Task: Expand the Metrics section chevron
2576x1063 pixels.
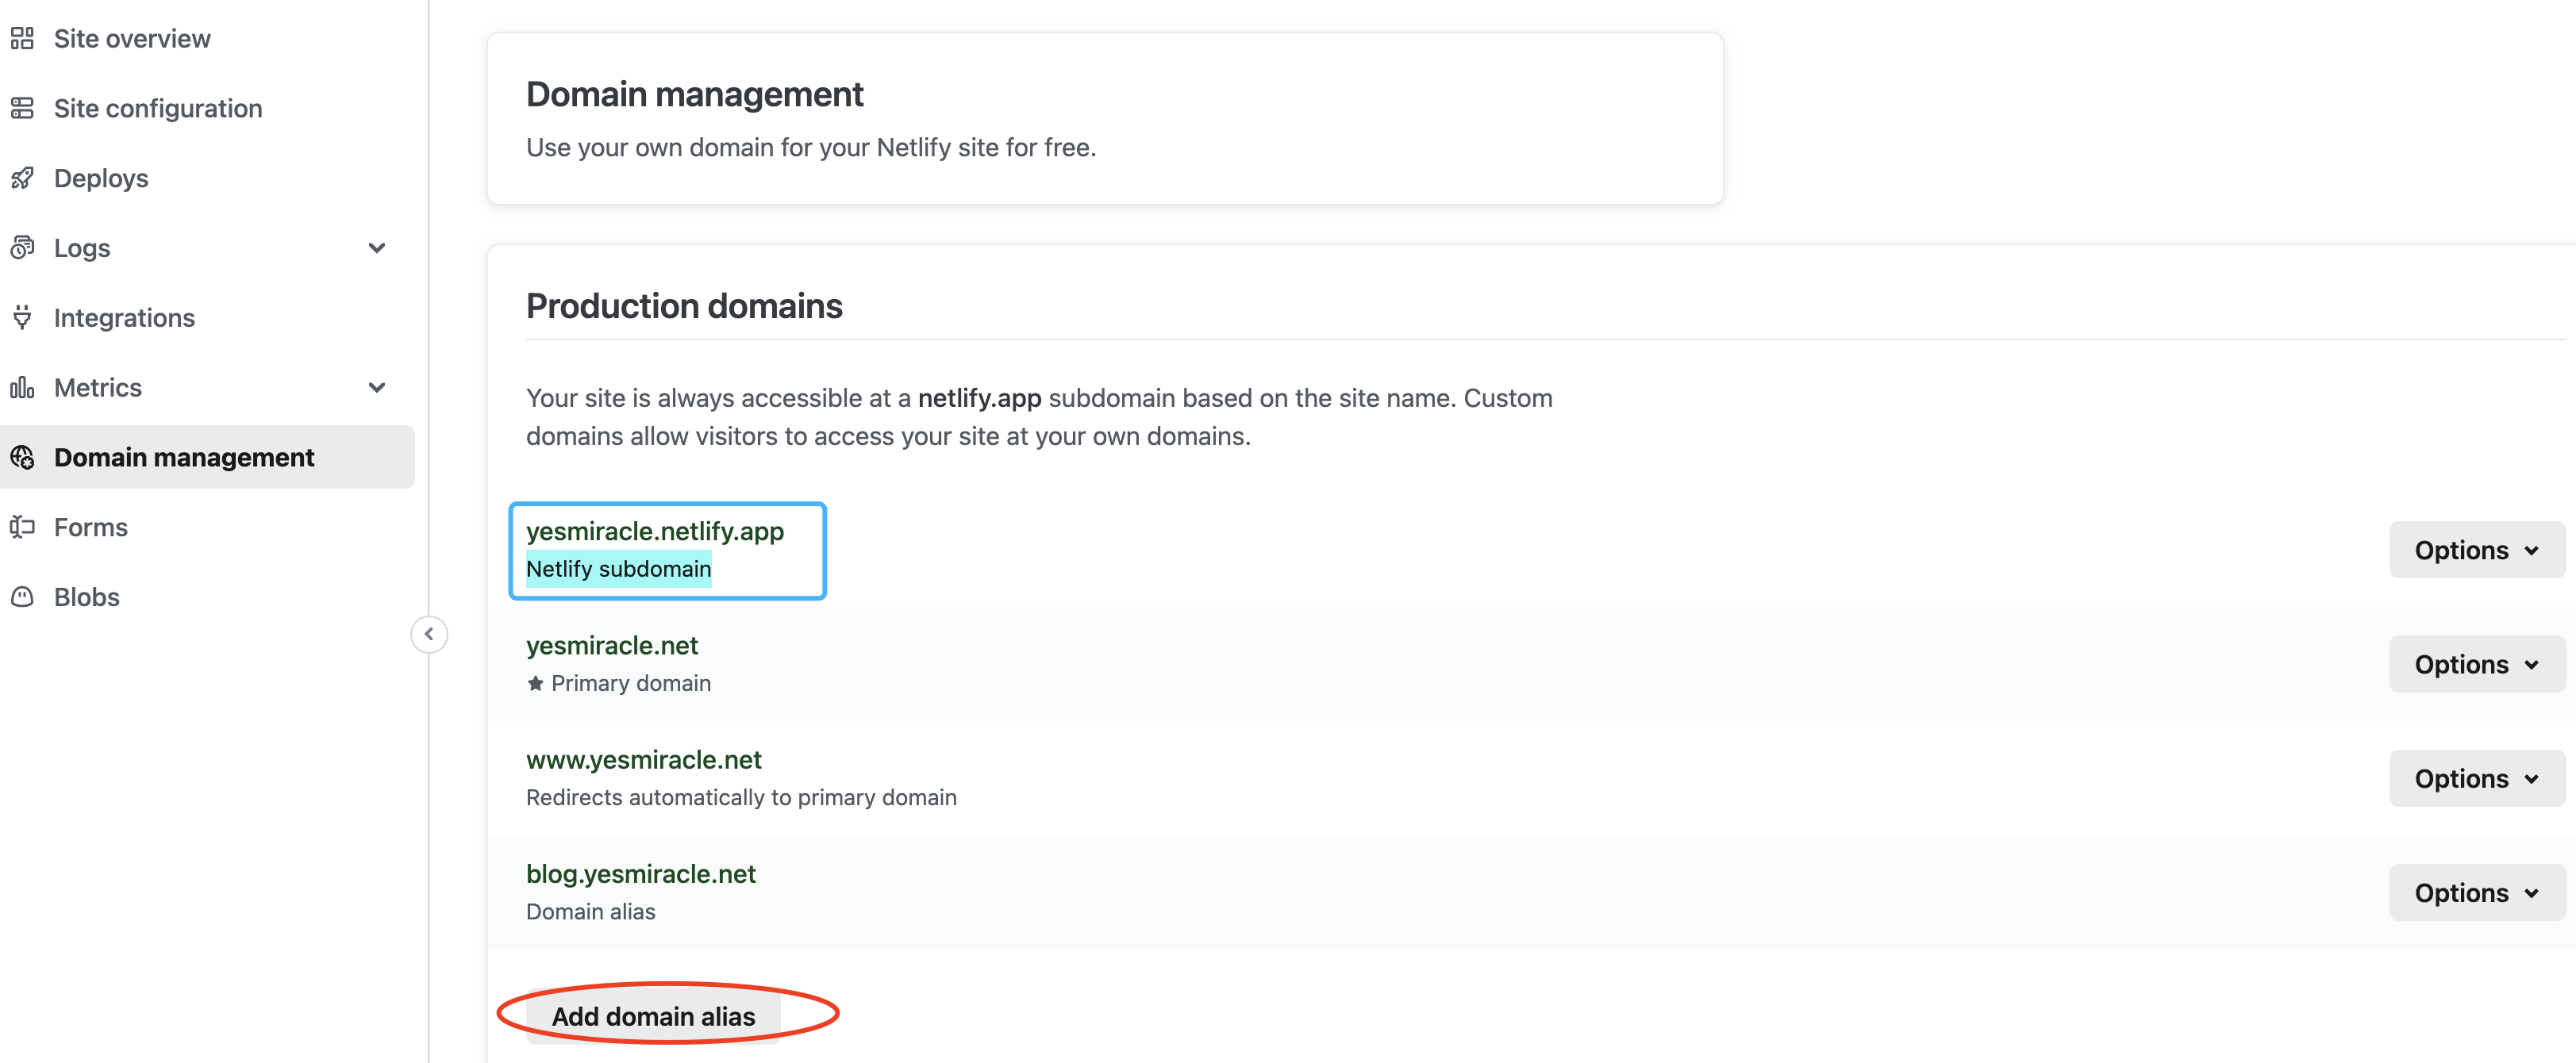Action: coord(376,387)
